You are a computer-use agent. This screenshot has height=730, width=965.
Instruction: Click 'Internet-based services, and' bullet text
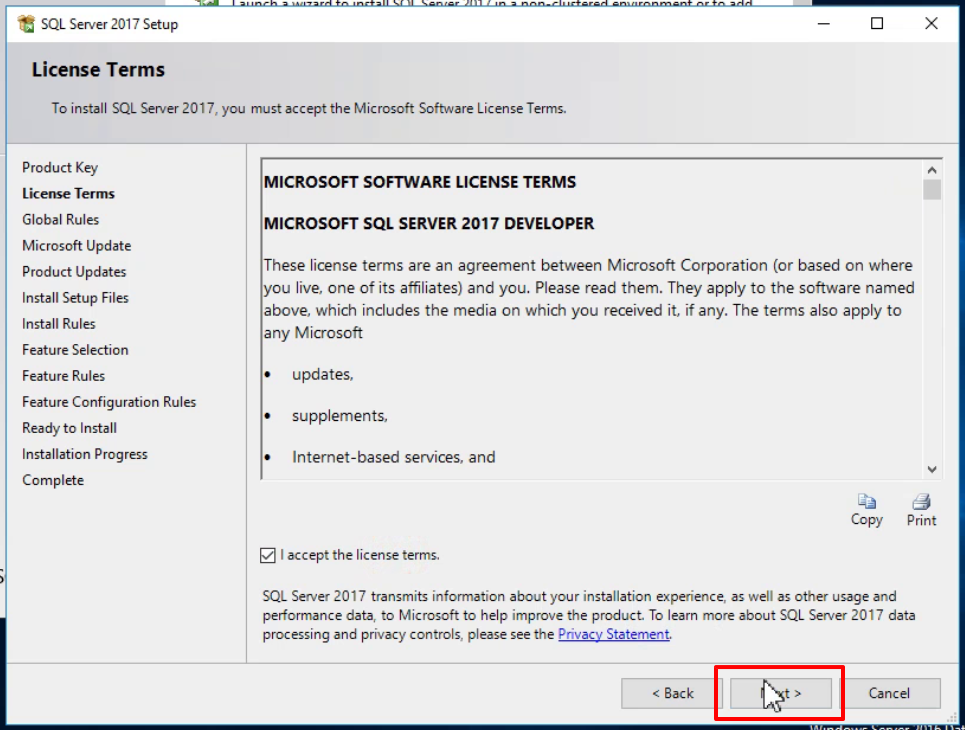pyautogui.click(x=394, y=457)
